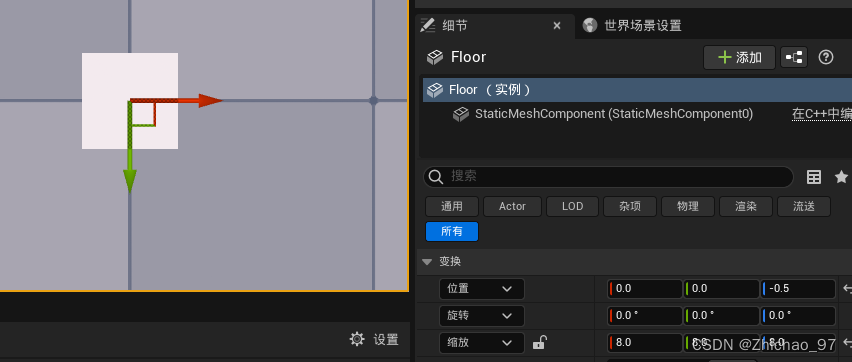Open the 缩放 dropdown

tap(481, 343)
